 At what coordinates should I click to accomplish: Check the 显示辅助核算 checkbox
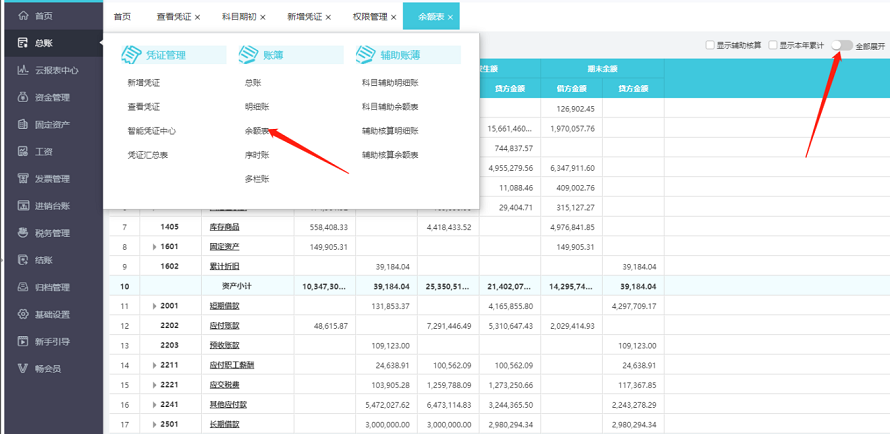pyautogui.click(x=710, y=45)
